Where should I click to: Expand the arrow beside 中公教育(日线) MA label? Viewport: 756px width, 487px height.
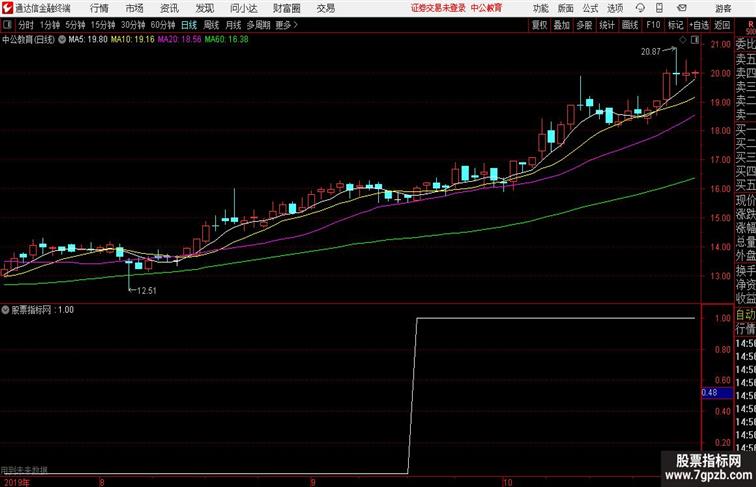pos(62,40)
